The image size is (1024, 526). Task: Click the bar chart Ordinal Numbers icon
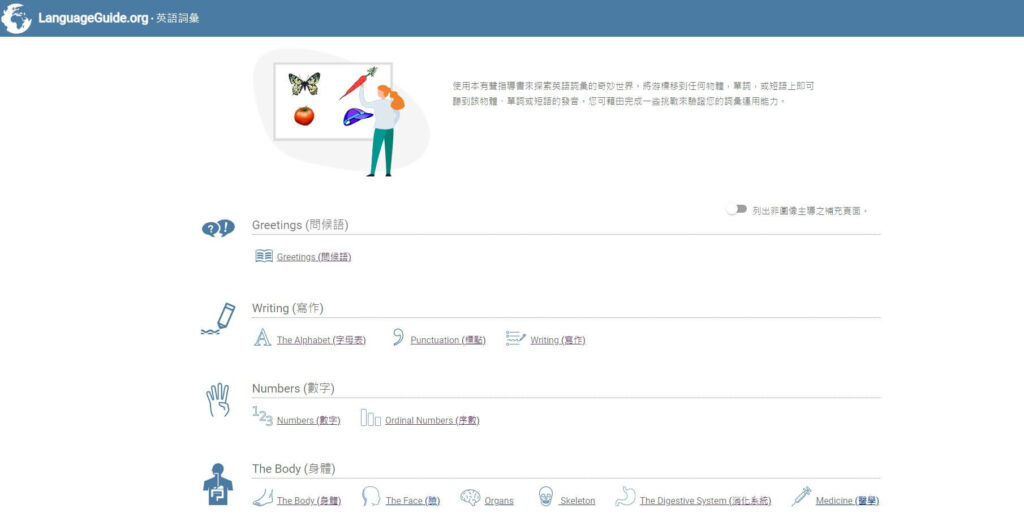coord(370,418)
